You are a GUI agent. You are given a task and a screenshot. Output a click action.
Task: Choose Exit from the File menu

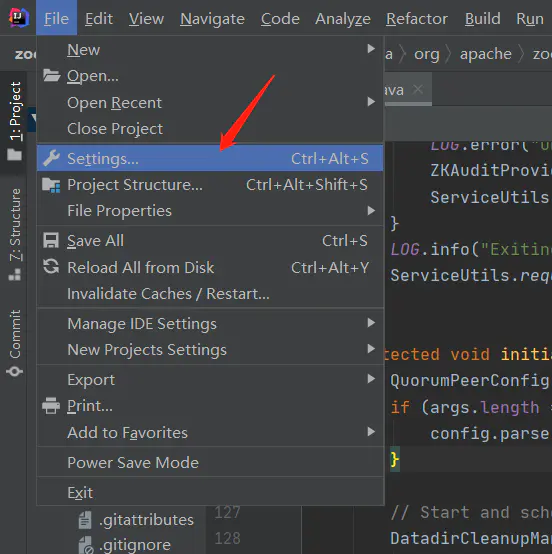(210, 493)
